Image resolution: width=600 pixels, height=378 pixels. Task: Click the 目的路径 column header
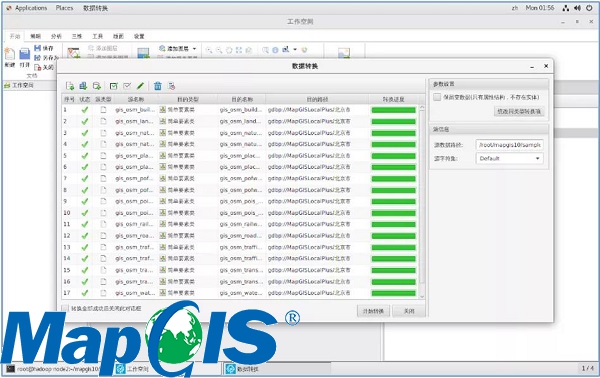(x=317, y=99)
